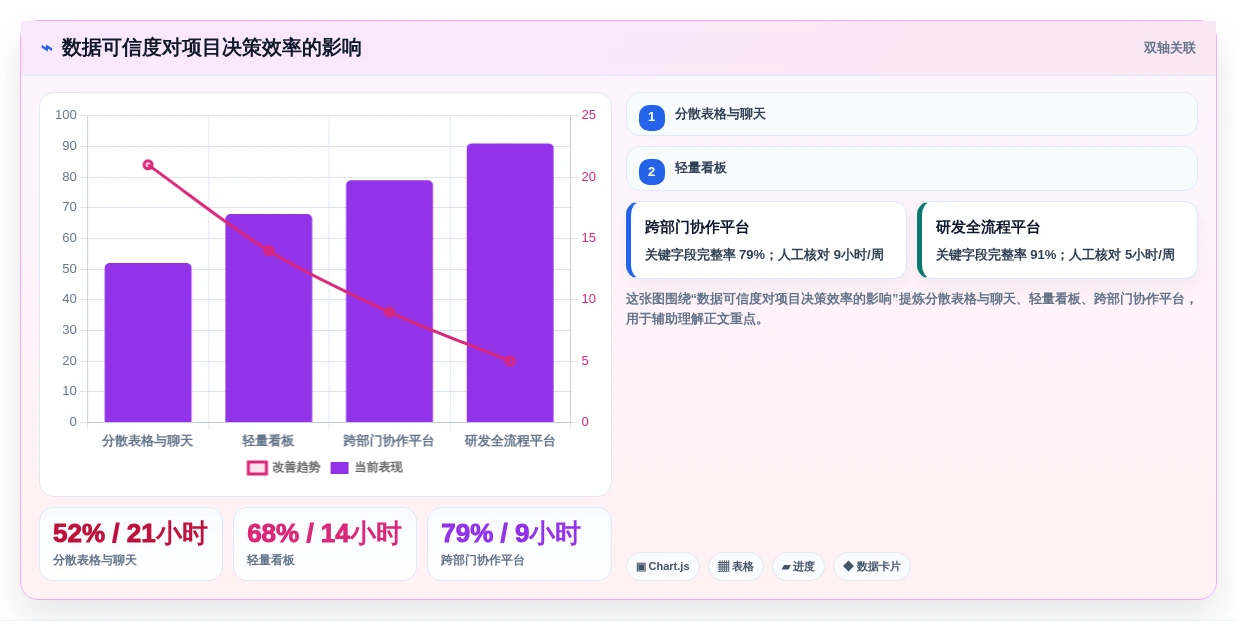The width and height of the screenshot is (1237, 621).
Task: Click trend line point above 分散表格与聊天
Action: coord(148,165)
